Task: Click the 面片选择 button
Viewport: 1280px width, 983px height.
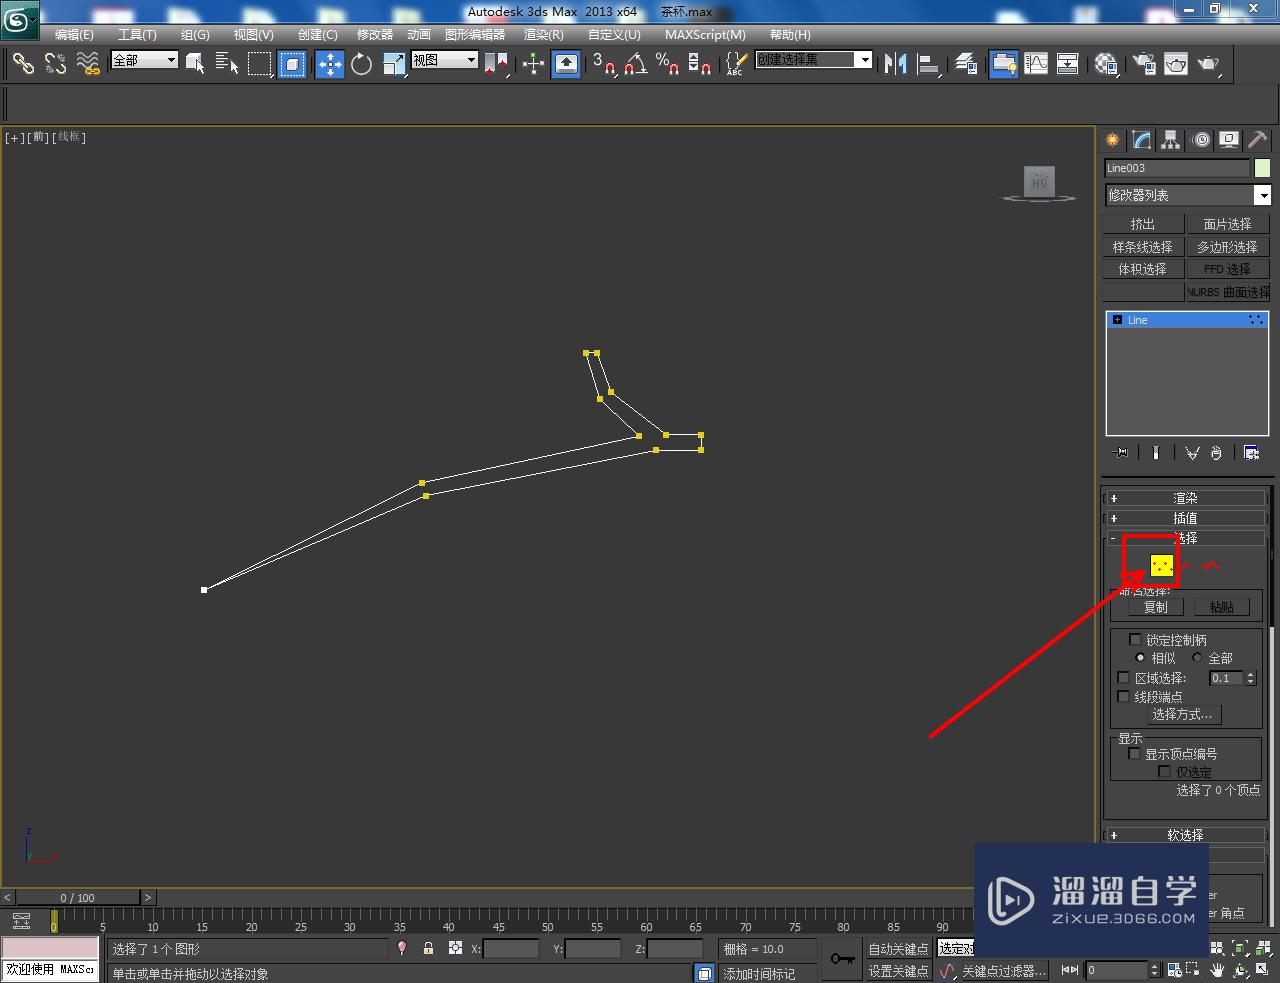Action: click(1227, 224)
